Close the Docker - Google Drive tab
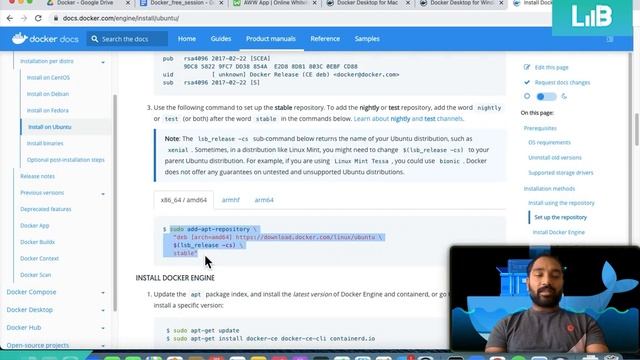The image size is (640, 360). tap(128, 3)
